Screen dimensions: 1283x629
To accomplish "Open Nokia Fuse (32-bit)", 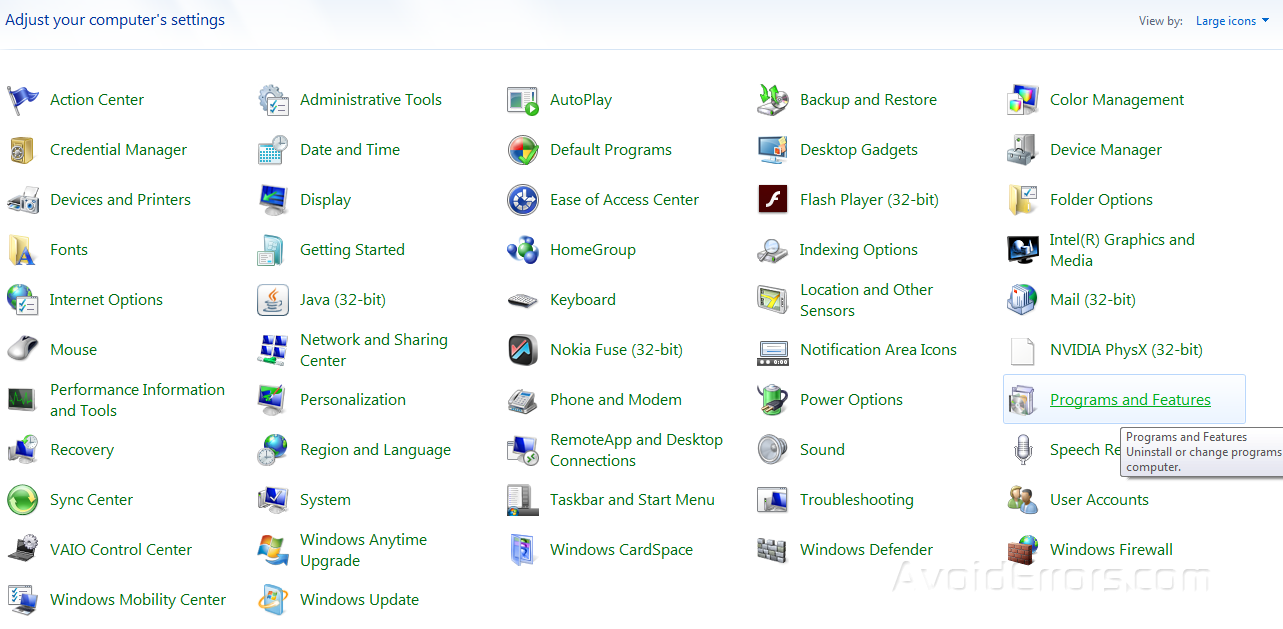I will tap(615, 349).
